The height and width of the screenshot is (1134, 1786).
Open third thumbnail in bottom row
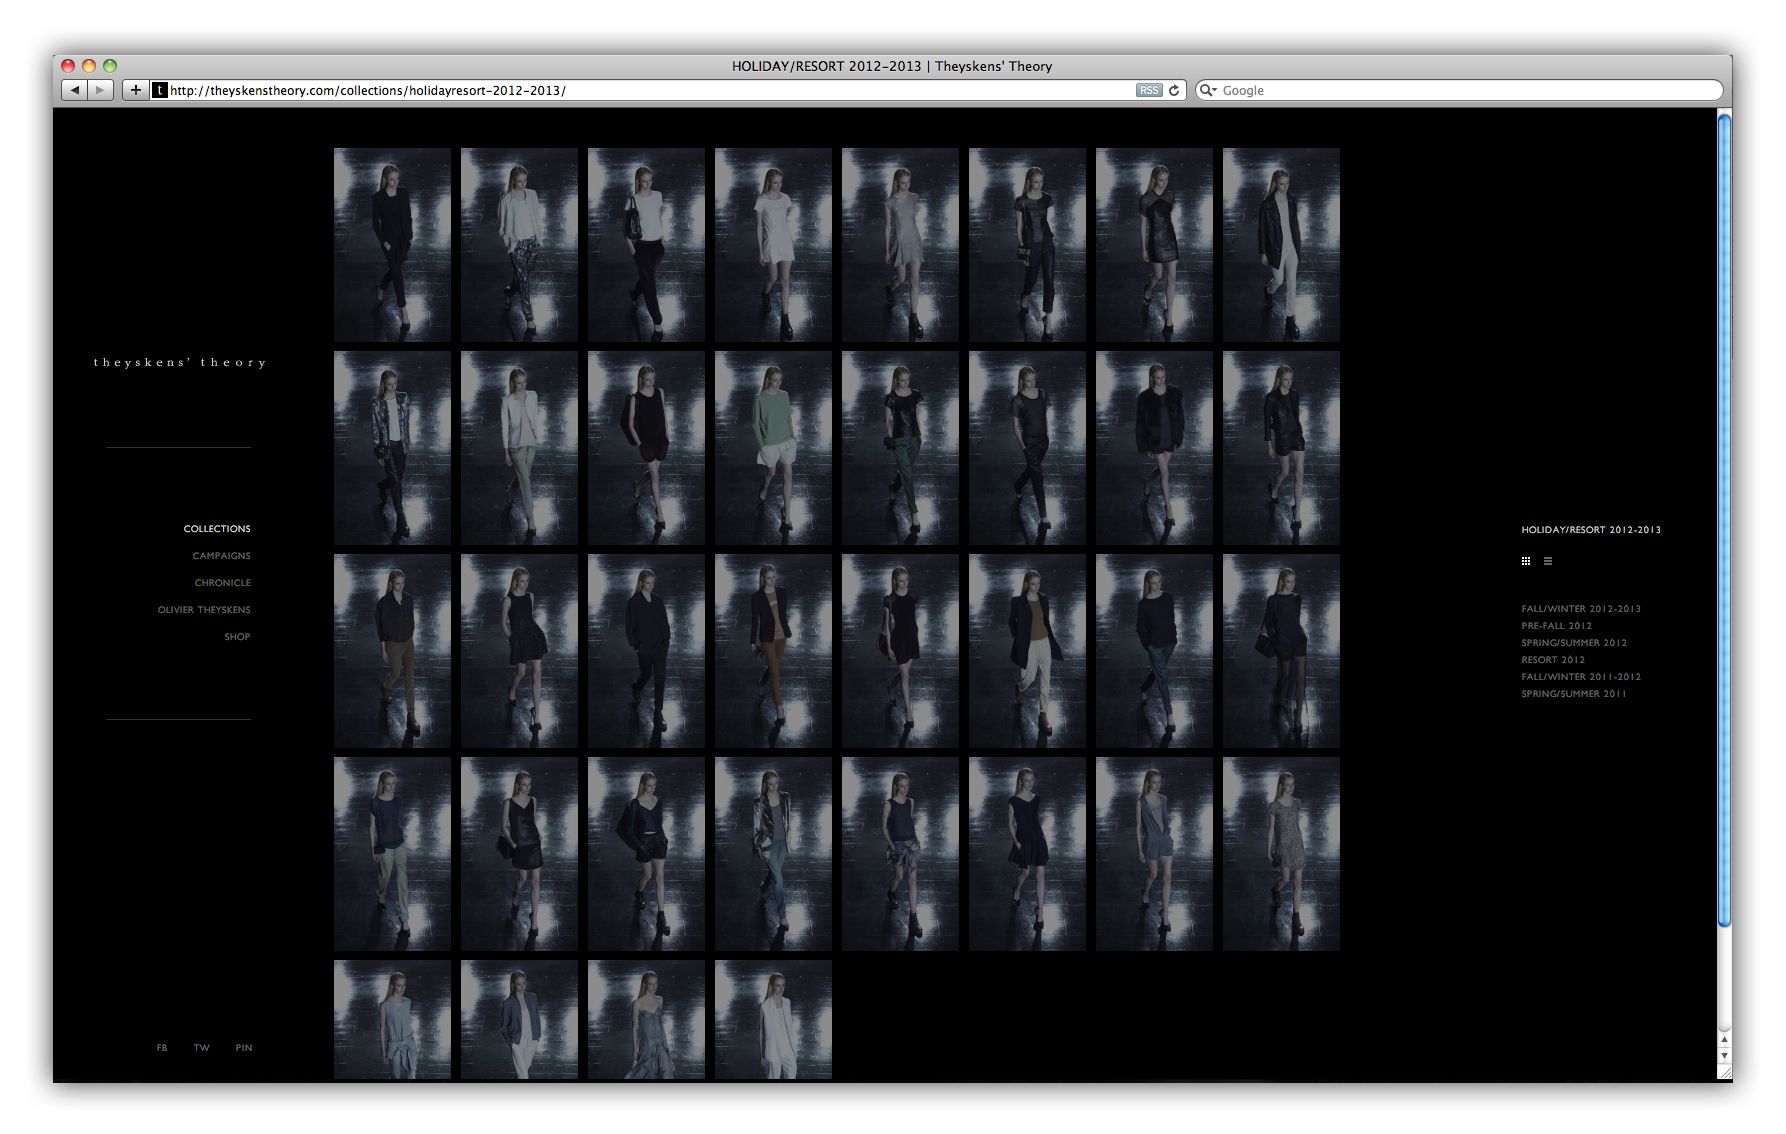tap(646, 1019)
